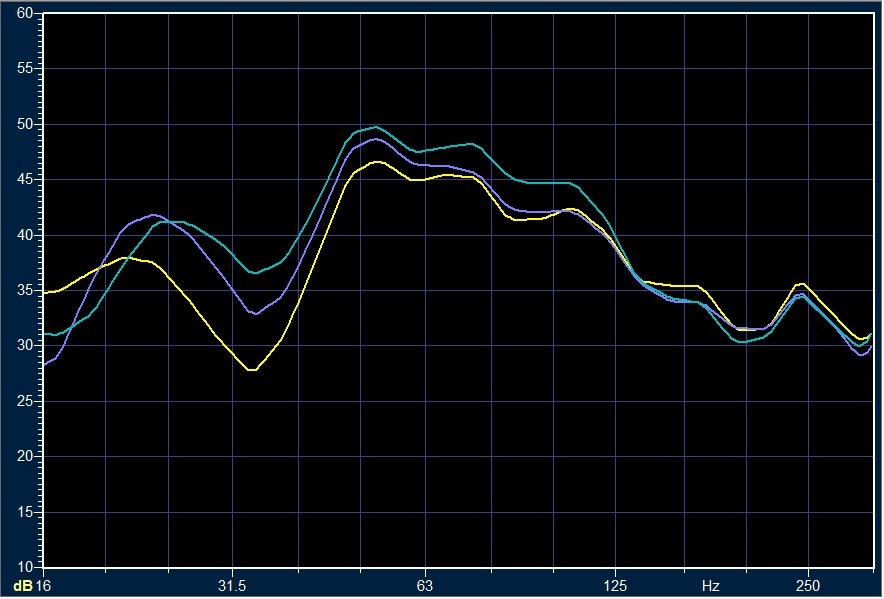This screenshot has height=599, width=884.
Task: Click the 31.5 frequency axis label
Action: (232, 586)
